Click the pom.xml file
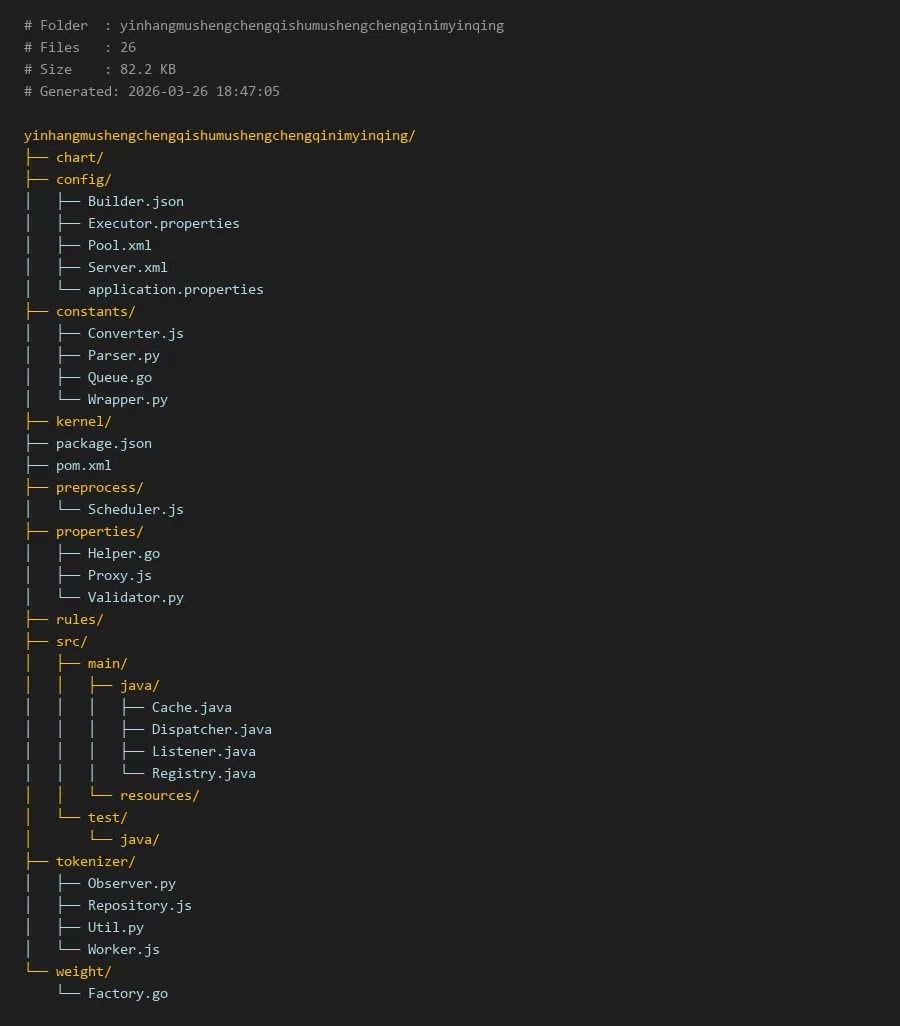 point(84,465)
